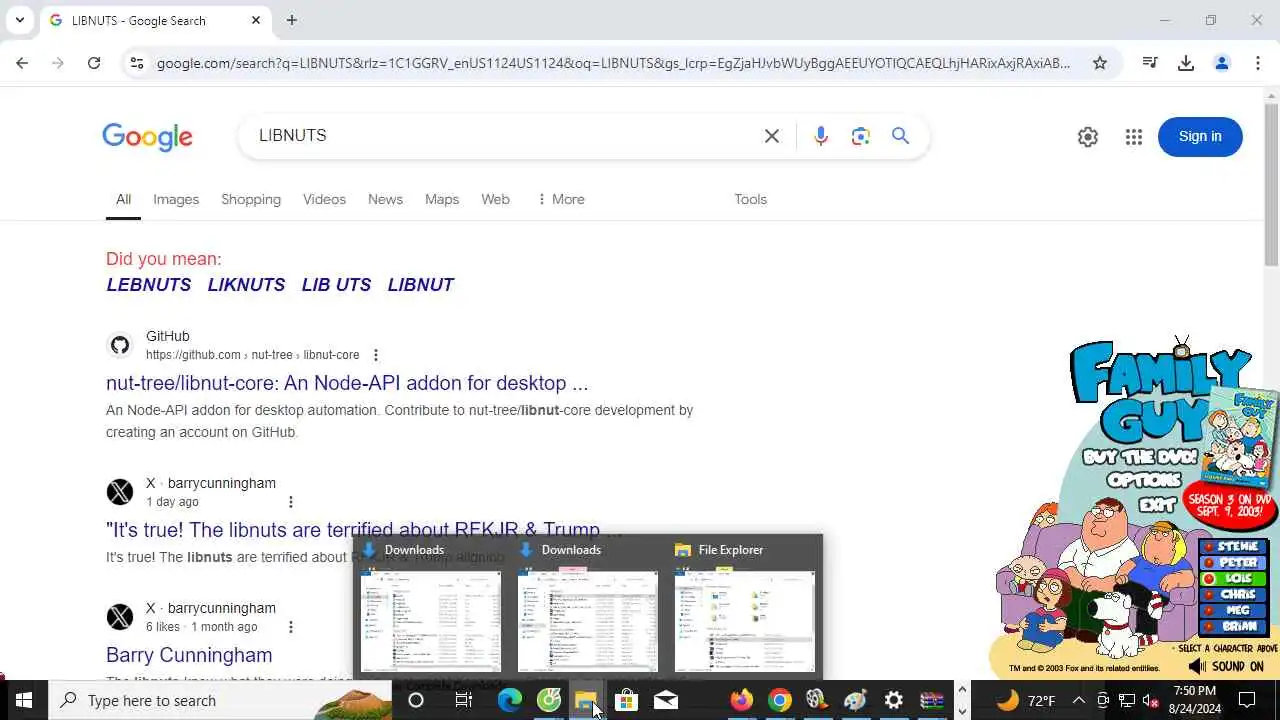Open Chrome downloads icon
Viewport: 1280px width, 720px height.
pos(1186,63)
